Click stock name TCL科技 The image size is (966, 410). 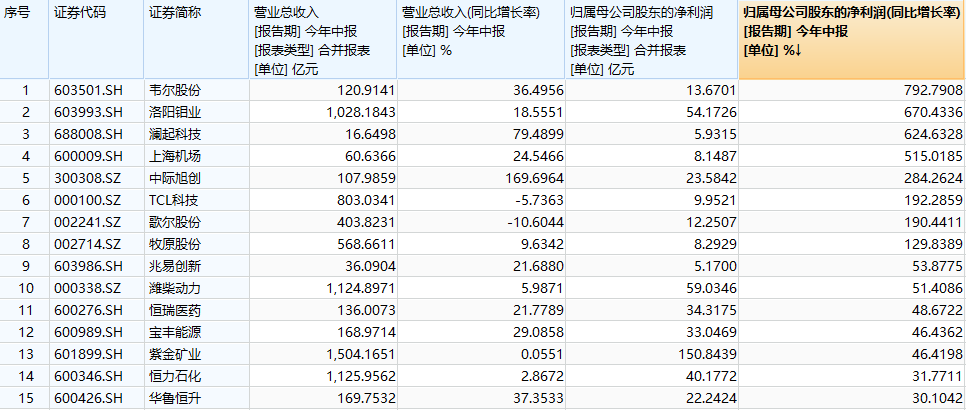[174, 201]
